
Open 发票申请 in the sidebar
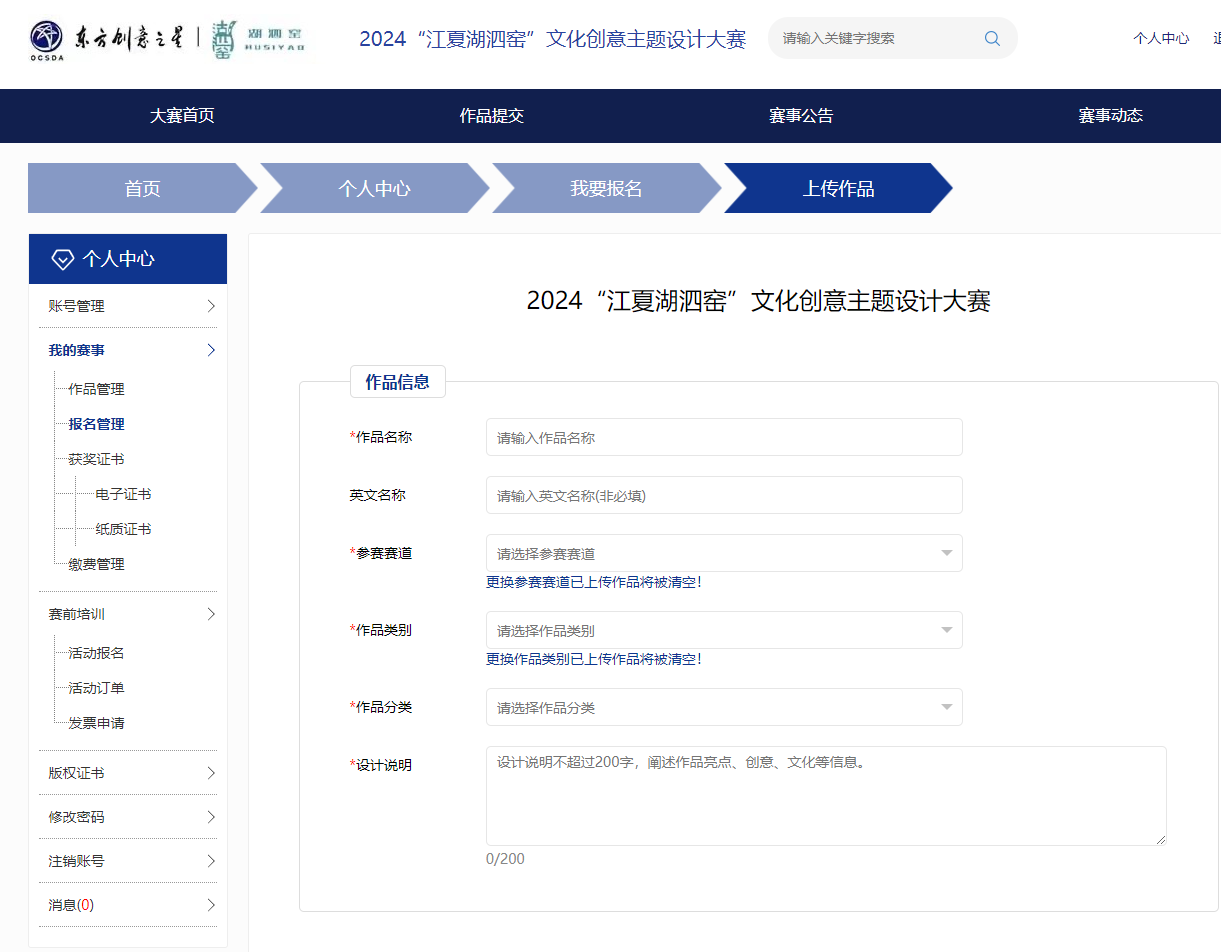(x=96, y=723)
